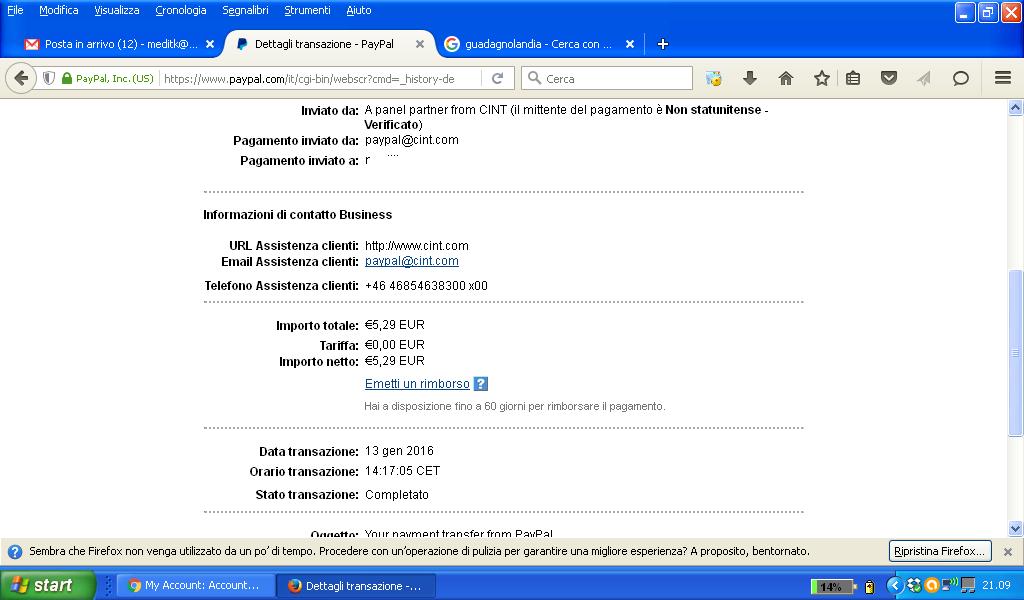Switch to My Account Chrome taskbar window
The height and width of the screenshot is (600, 1024).
[x=194, y=586]
